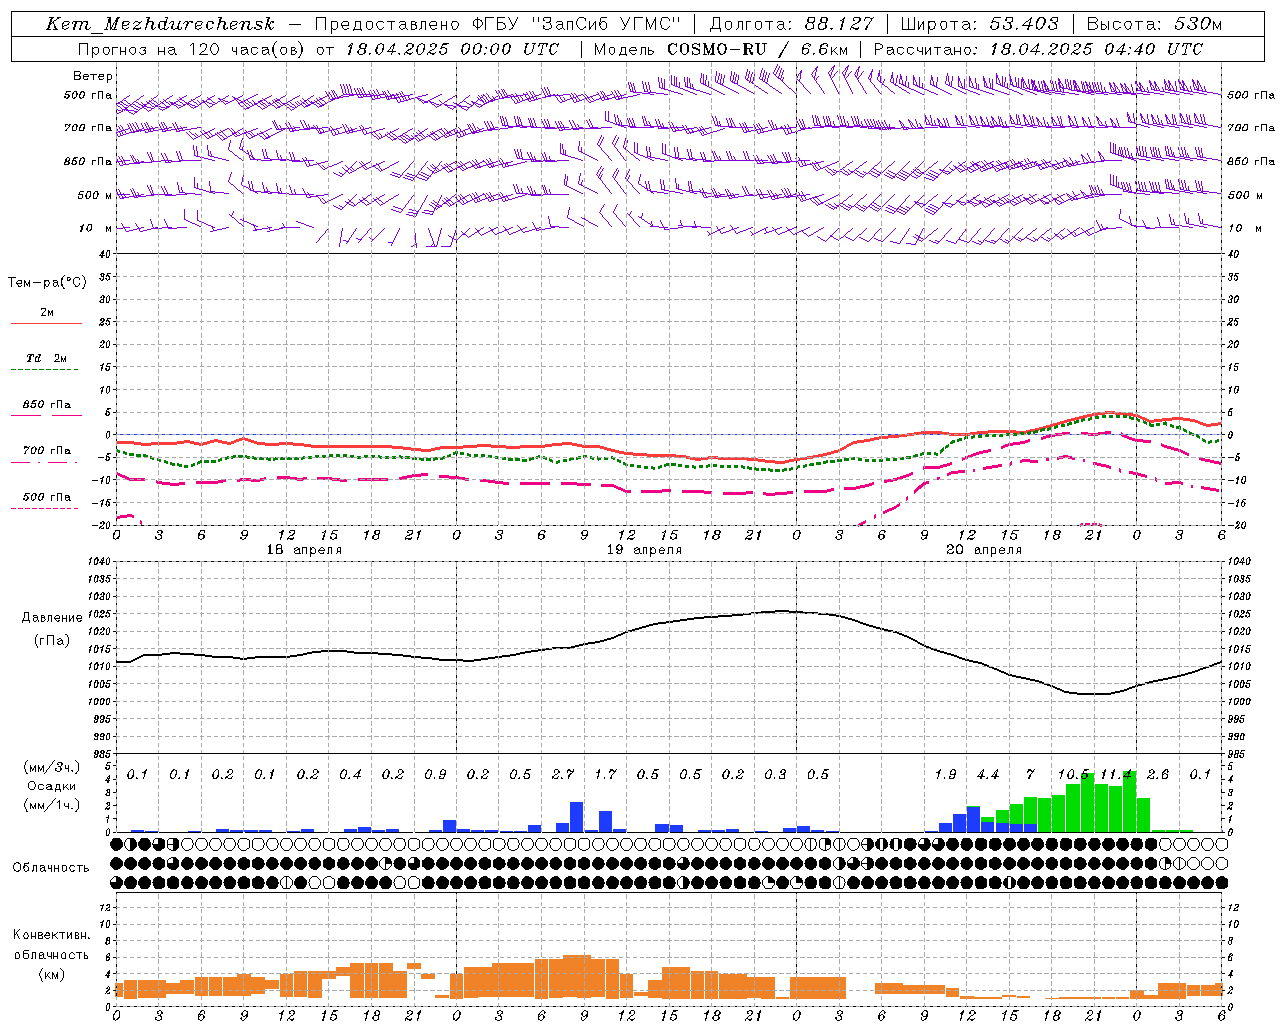Click the '18 апреля' date label

[x=304, y=550]
